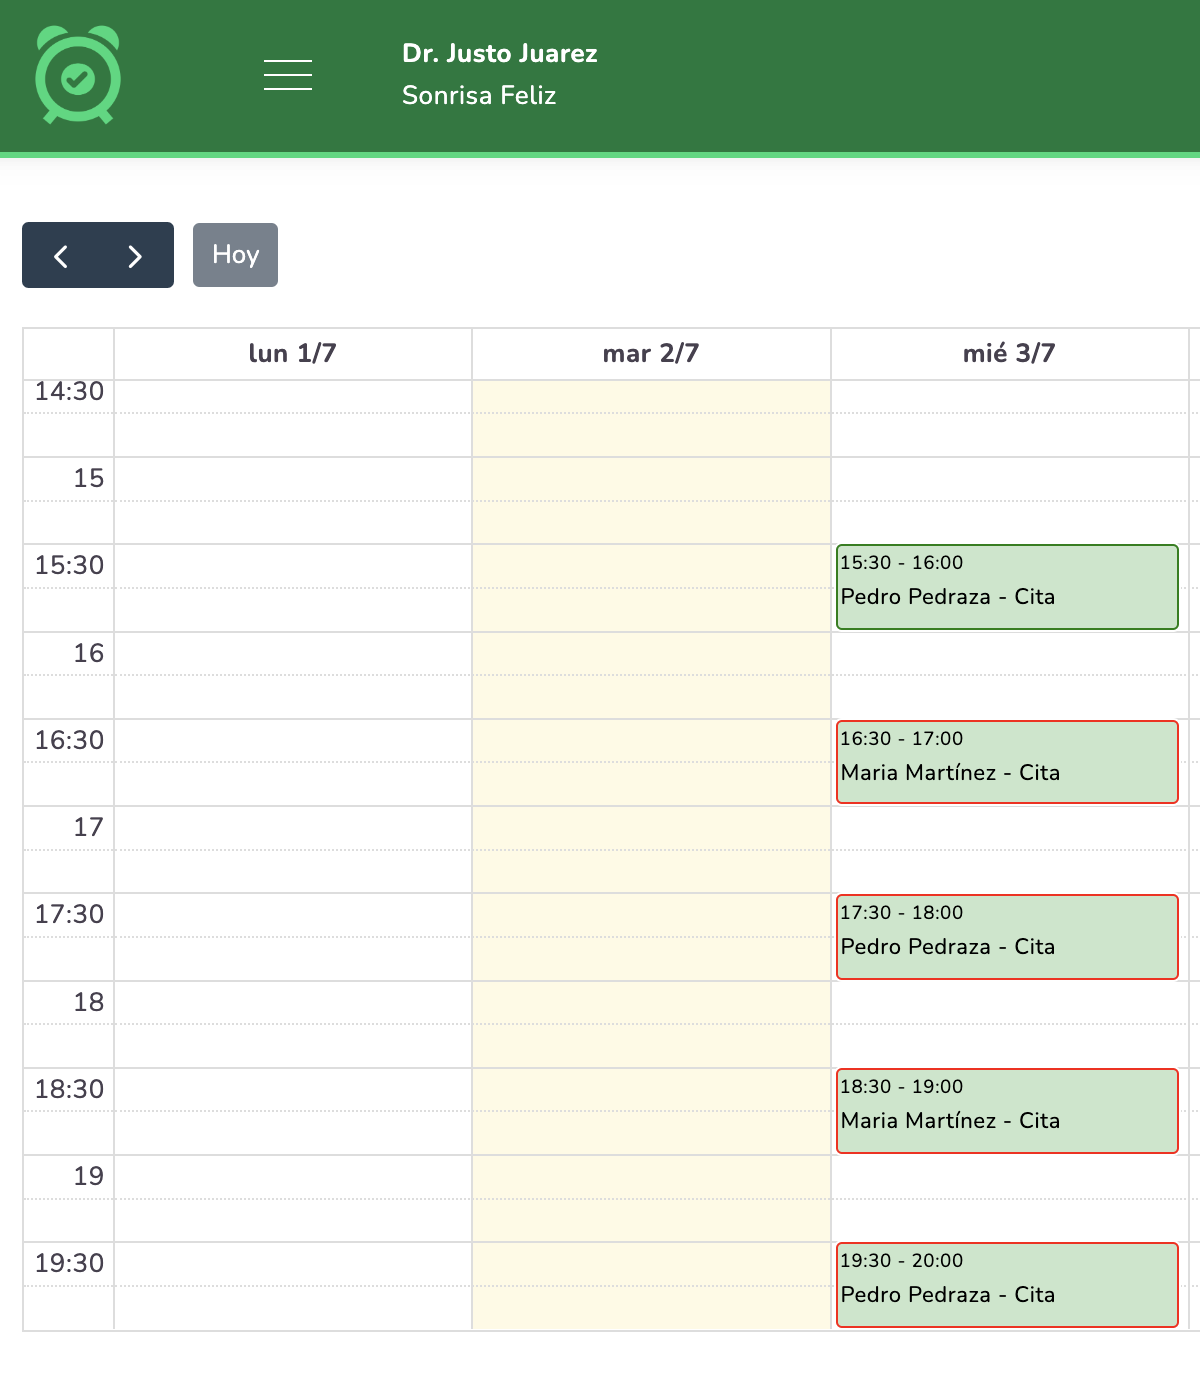
Task: Select the lun 1/7 column header
Action: 292,354
